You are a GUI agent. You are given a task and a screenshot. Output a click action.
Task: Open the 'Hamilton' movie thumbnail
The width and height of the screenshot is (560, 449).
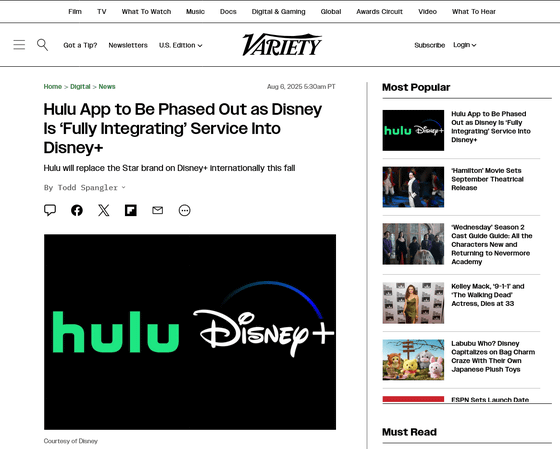coord(413,187)
